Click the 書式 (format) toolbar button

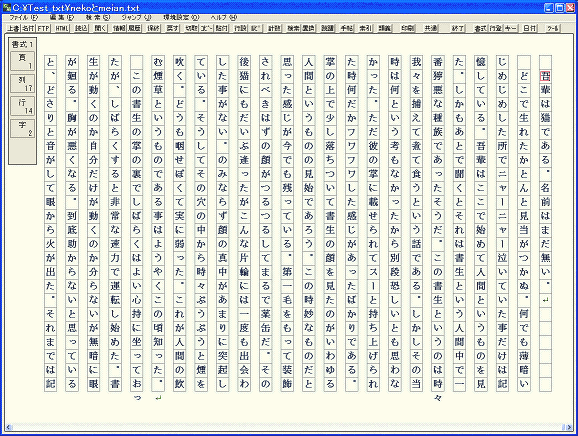480,28
